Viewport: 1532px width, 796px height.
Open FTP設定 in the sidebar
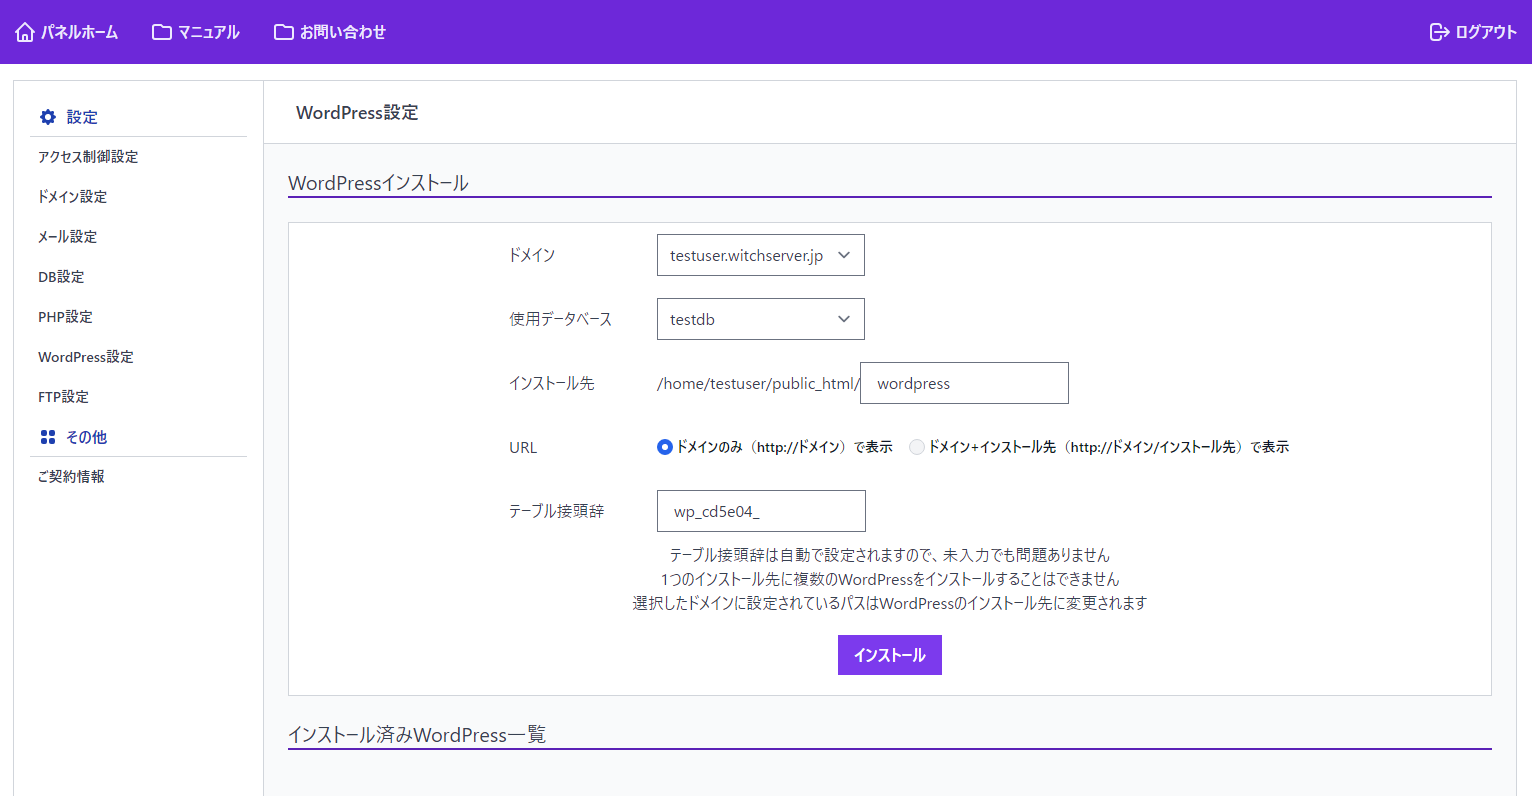pyautogui.click(x=63, y=397)
